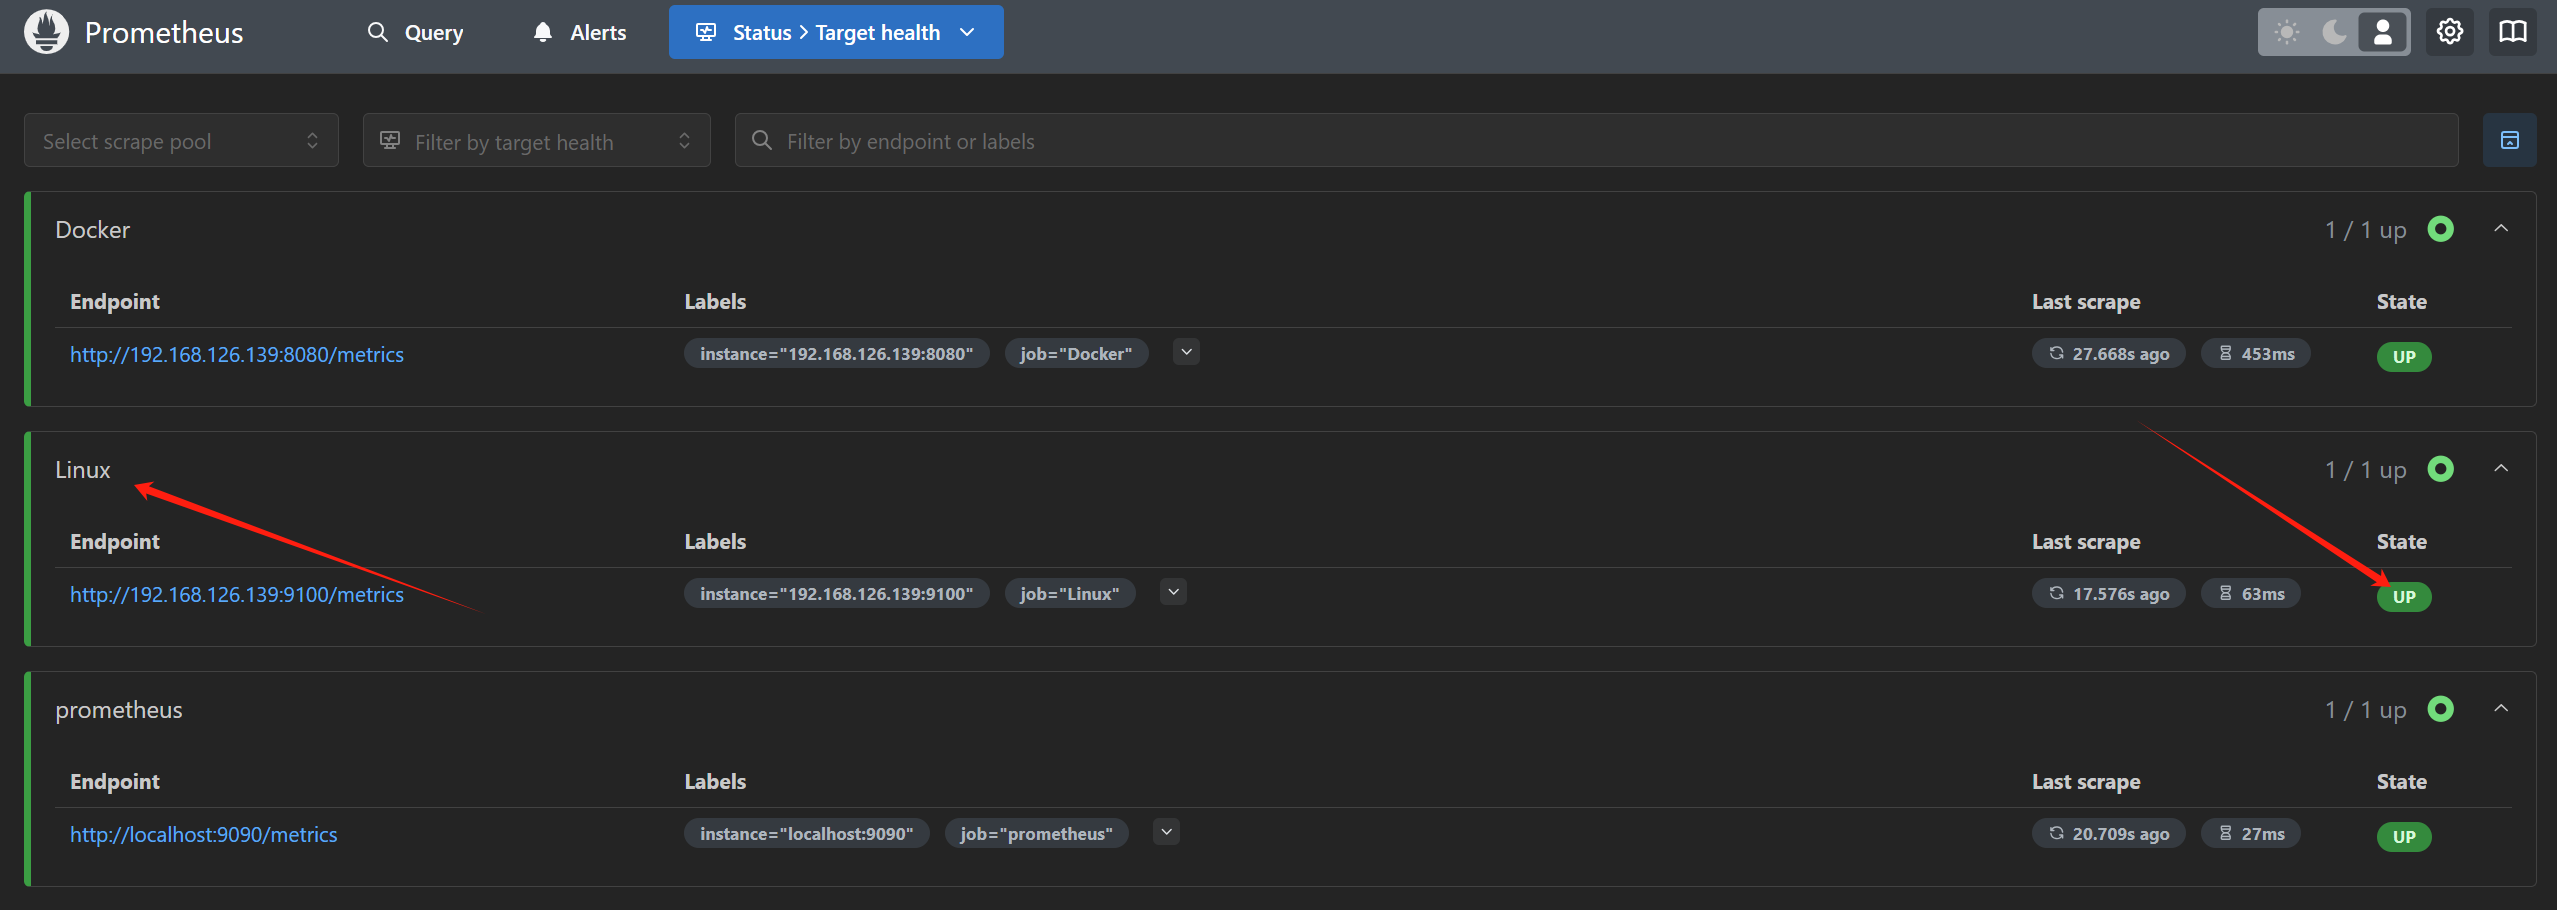Click the instance="192.168.126.139:9100" label badge
Image resolution: width=2557 pixels, height=910 pixels.
[836, 593]
